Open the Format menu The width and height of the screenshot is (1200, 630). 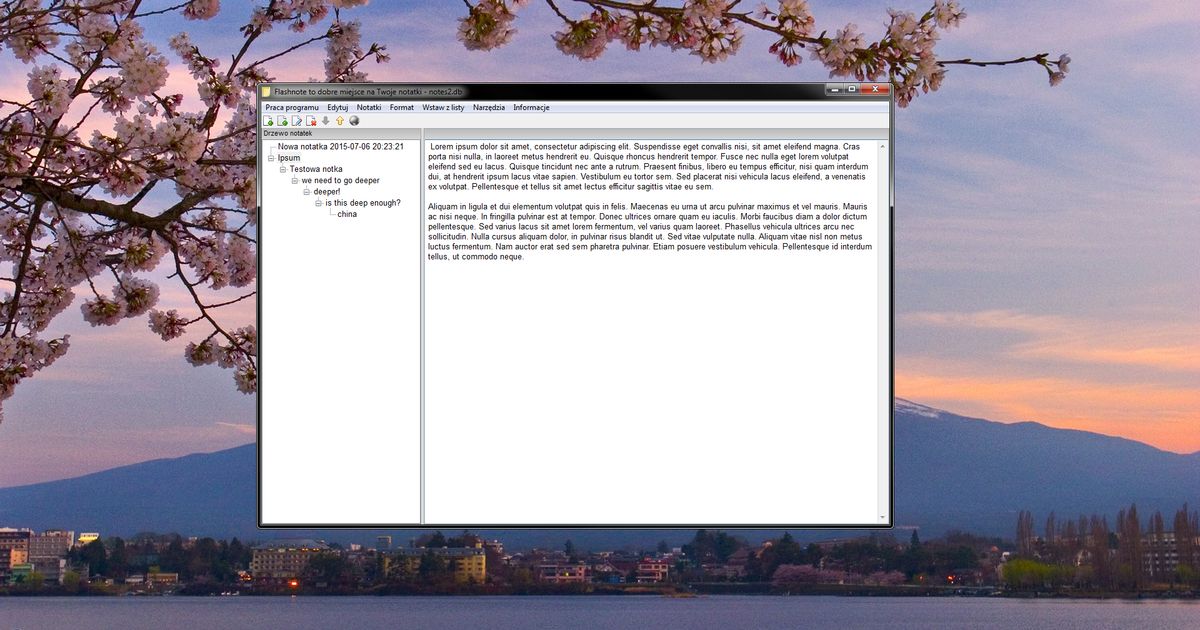[x=400, y=107]
